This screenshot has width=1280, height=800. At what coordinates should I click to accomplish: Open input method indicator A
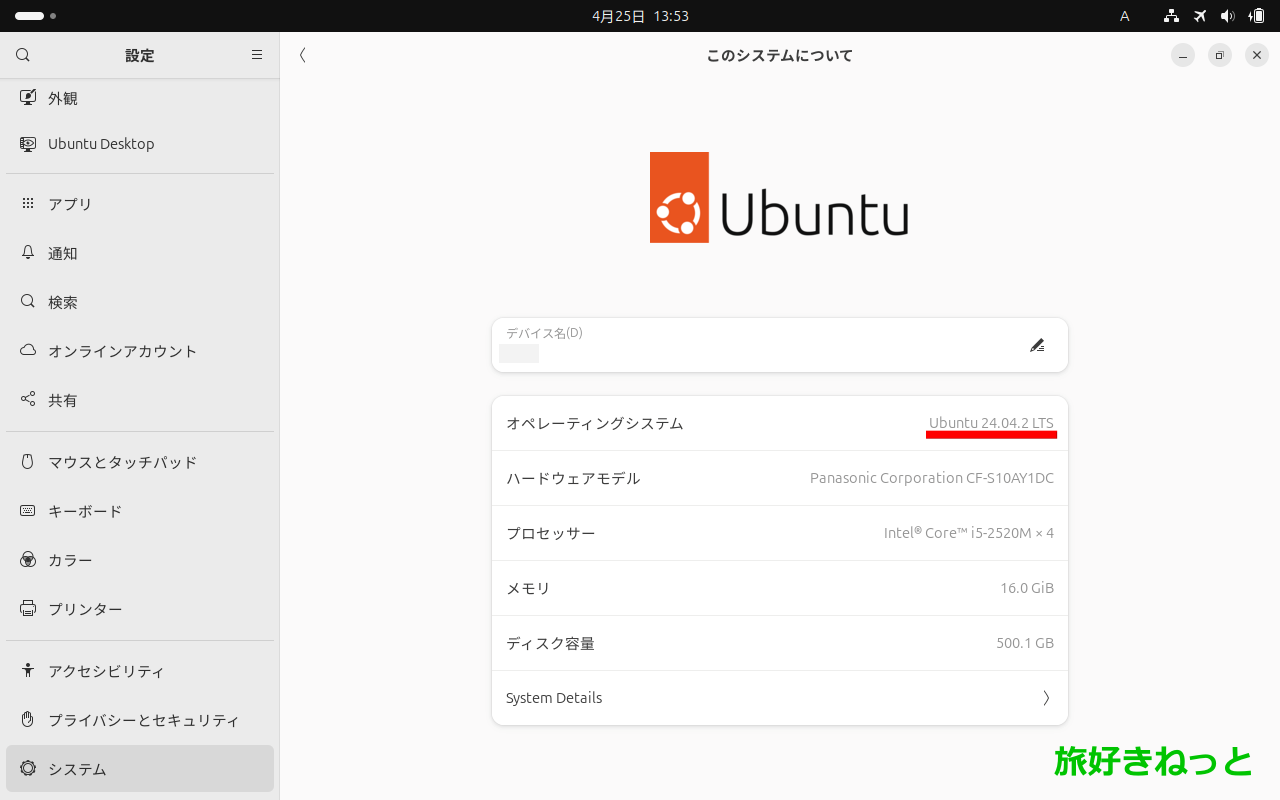(x=1124, y=16)
